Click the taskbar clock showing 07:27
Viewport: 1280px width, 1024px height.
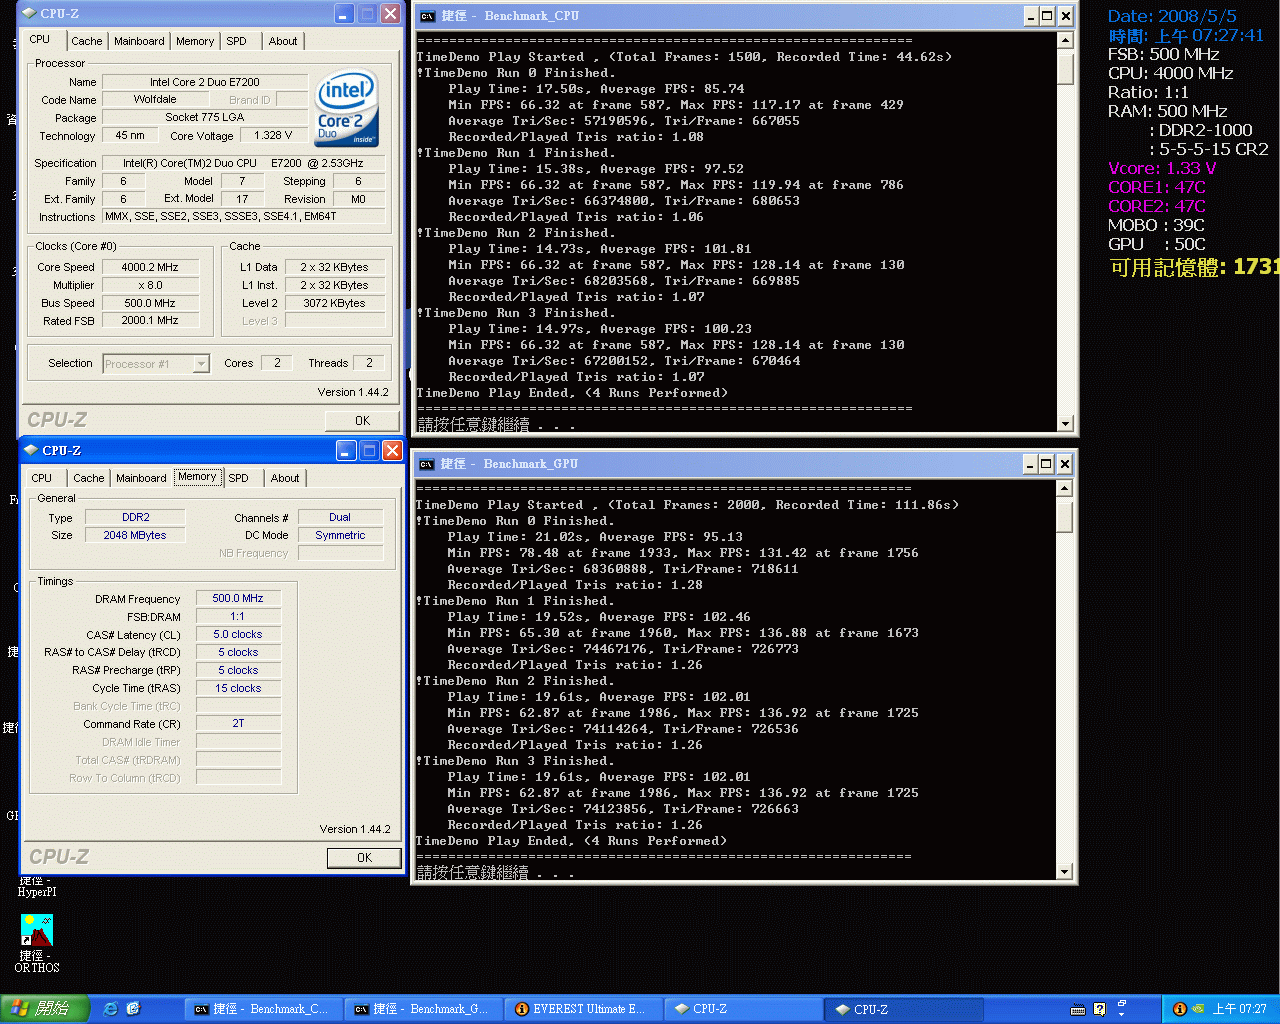[x=1240, y=1009]
